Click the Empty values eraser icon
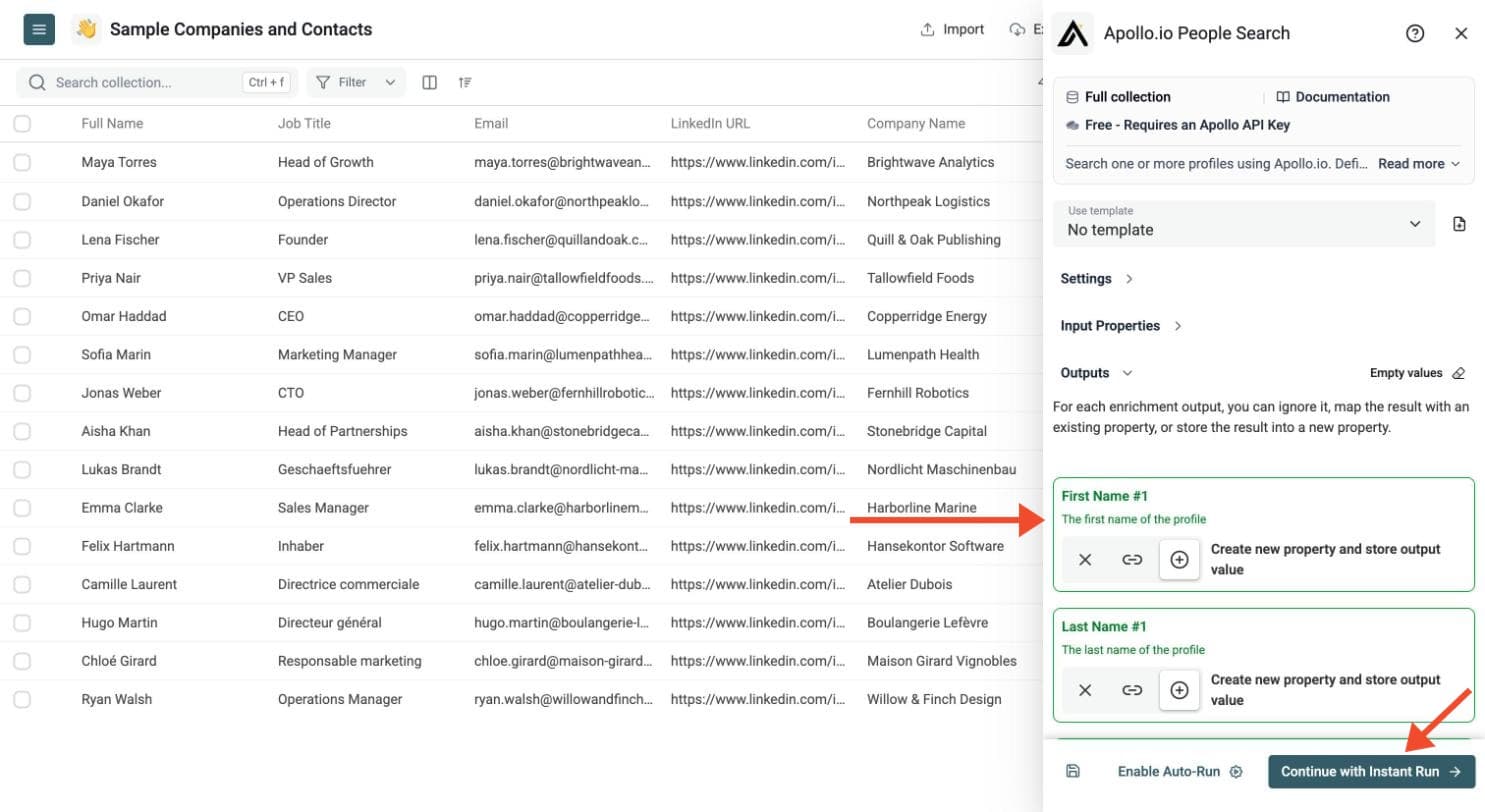 point(1458,373)
